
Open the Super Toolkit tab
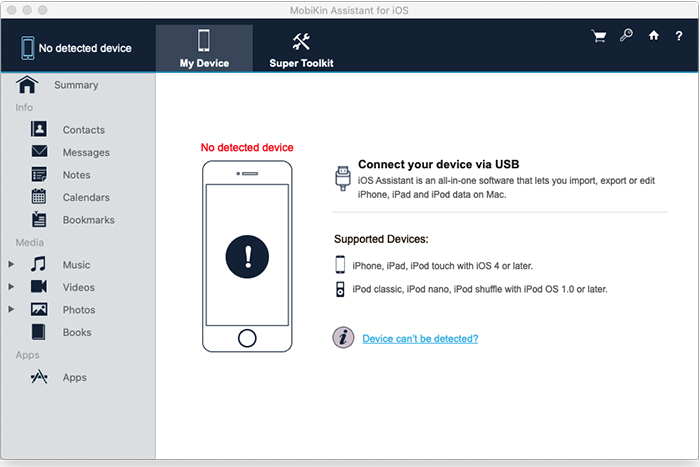point(301,50)
